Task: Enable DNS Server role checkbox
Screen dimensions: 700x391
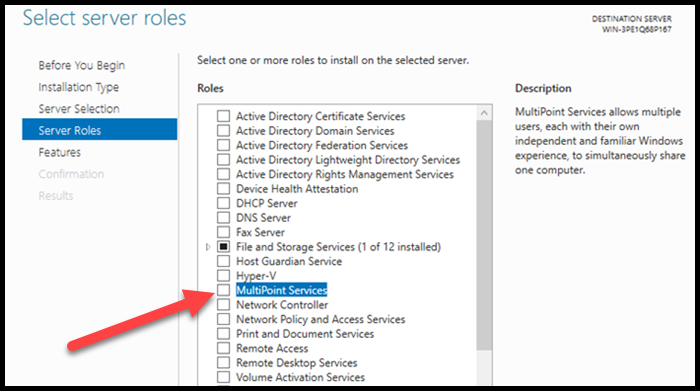Action: (223, 218)
